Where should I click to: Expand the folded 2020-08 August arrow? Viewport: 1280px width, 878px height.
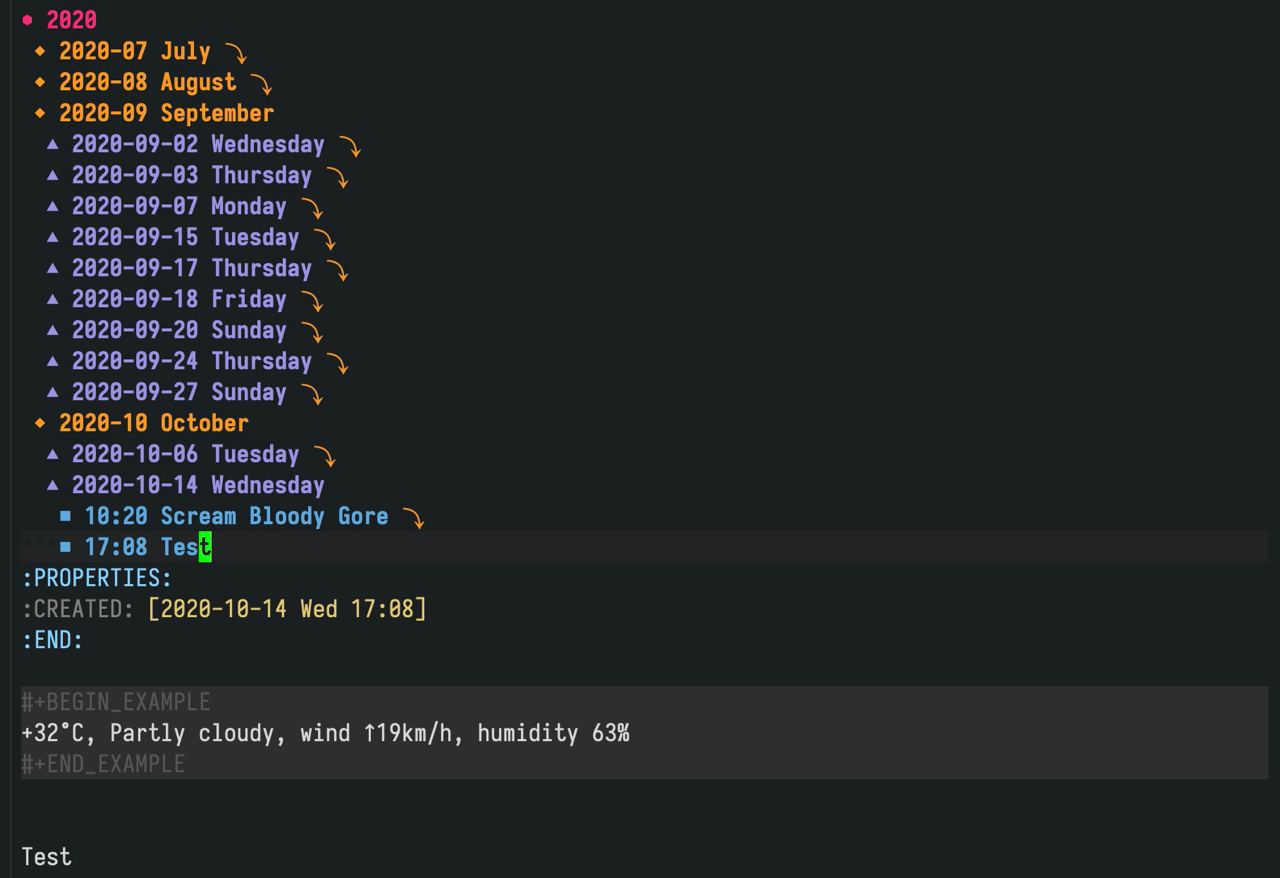click(x=261, y=84)
